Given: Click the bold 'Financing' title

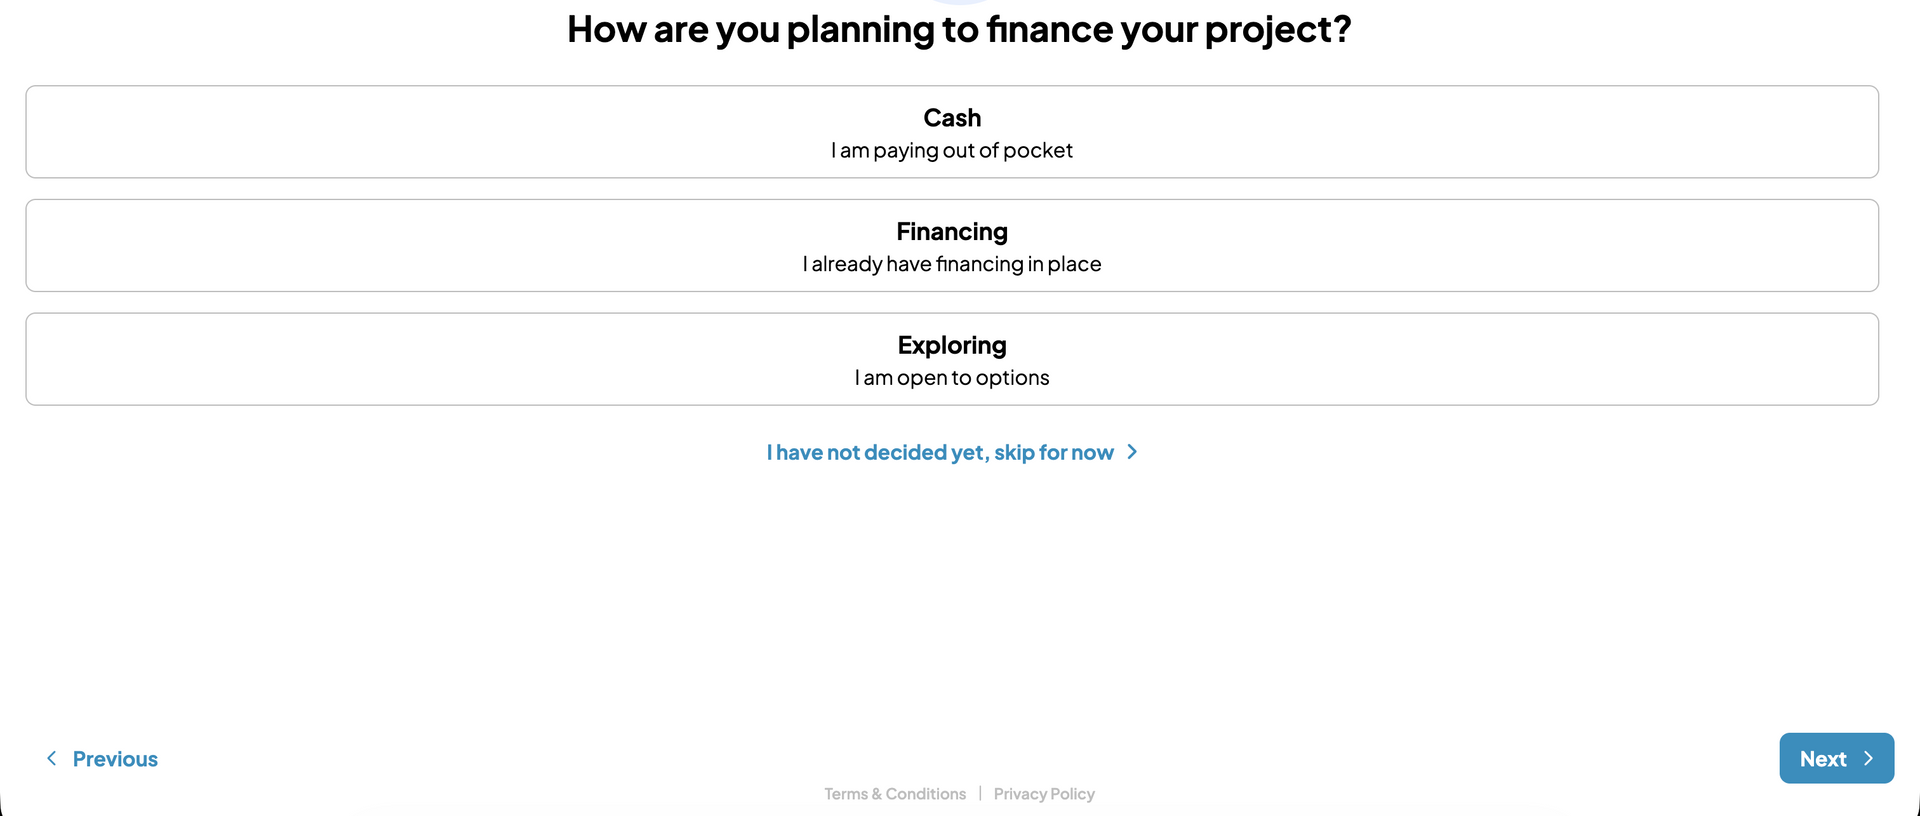Looking at the screenshot, I should pos(952,232).
